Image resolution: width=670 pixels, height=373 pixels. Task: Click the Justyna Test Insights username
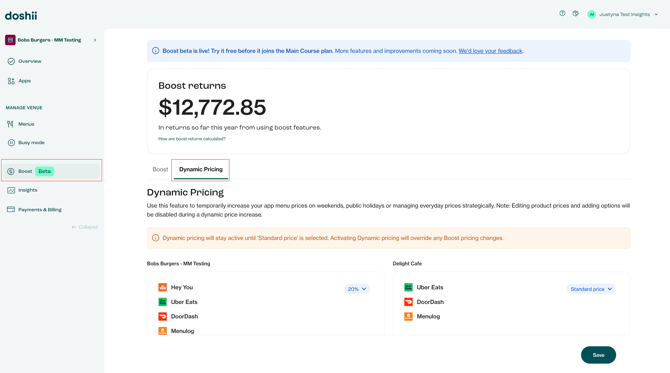(x=624, y=15)
